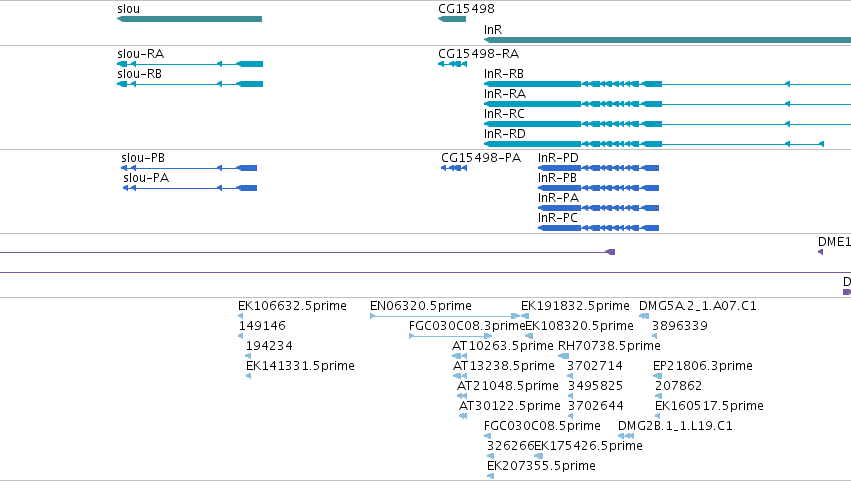Click the AT10263.5prime EST label

pos(503,346)
